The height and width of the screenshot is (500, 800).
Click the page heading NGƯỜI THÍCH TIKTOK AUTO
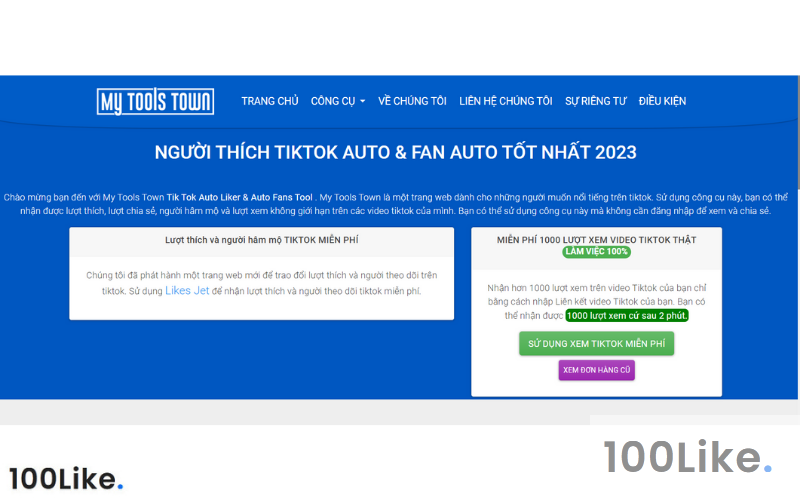[x=395, y=152]
